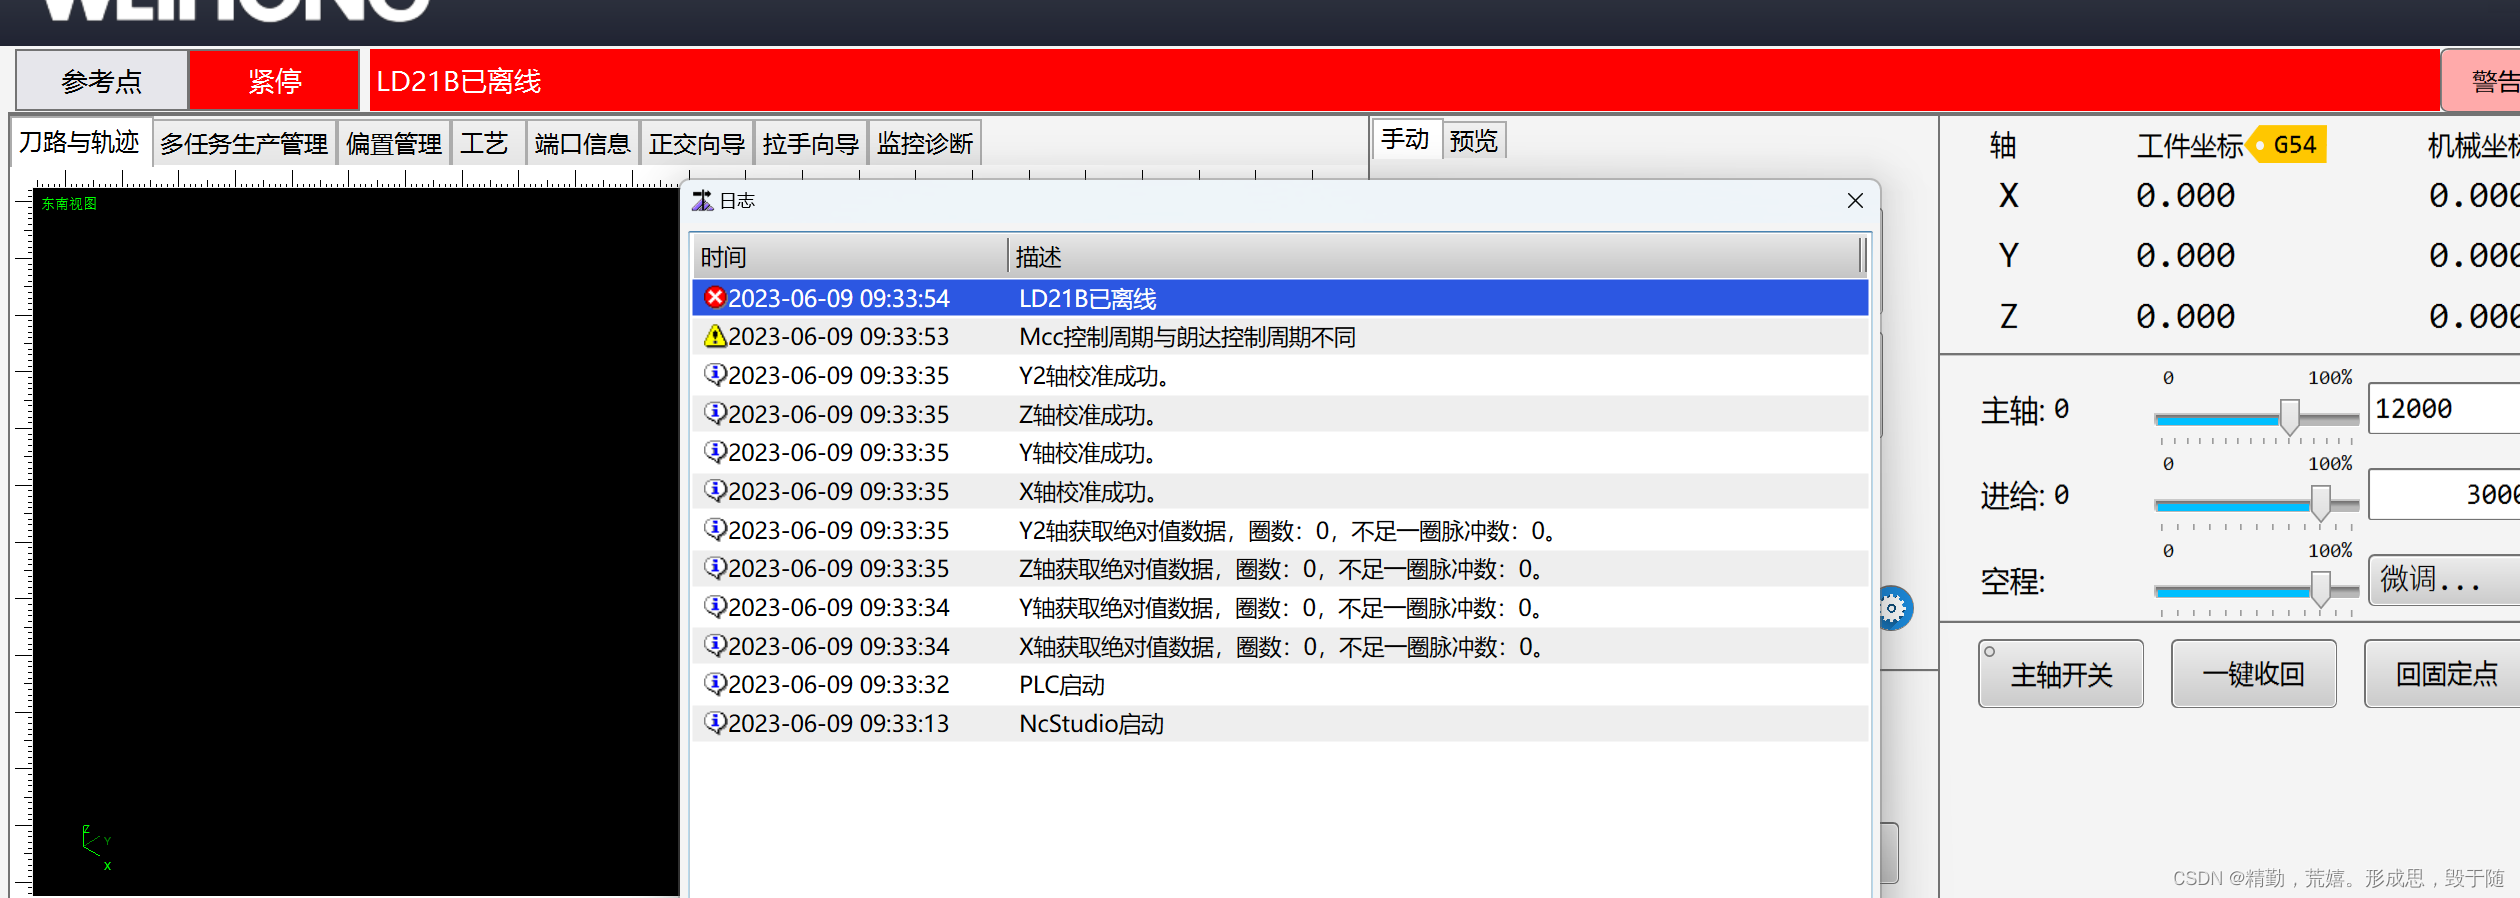Adjust the 进给 feed override slider
Image resolution: width=2520 pixels, height=898 pixels.
coord(2320,503)
